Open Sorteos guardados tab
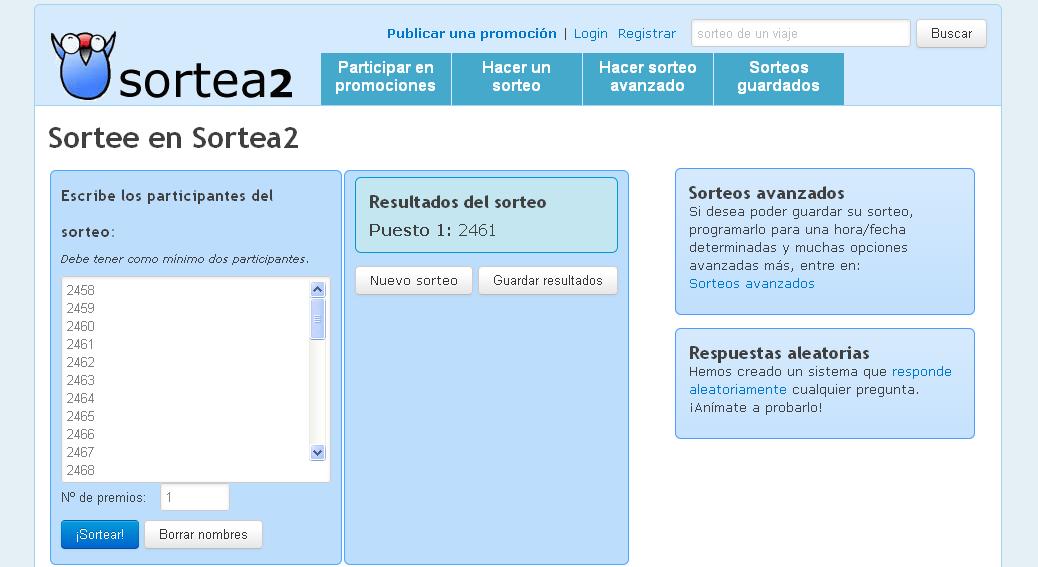This screenshot has height=567, width=1038. click(x=778, y=77)
